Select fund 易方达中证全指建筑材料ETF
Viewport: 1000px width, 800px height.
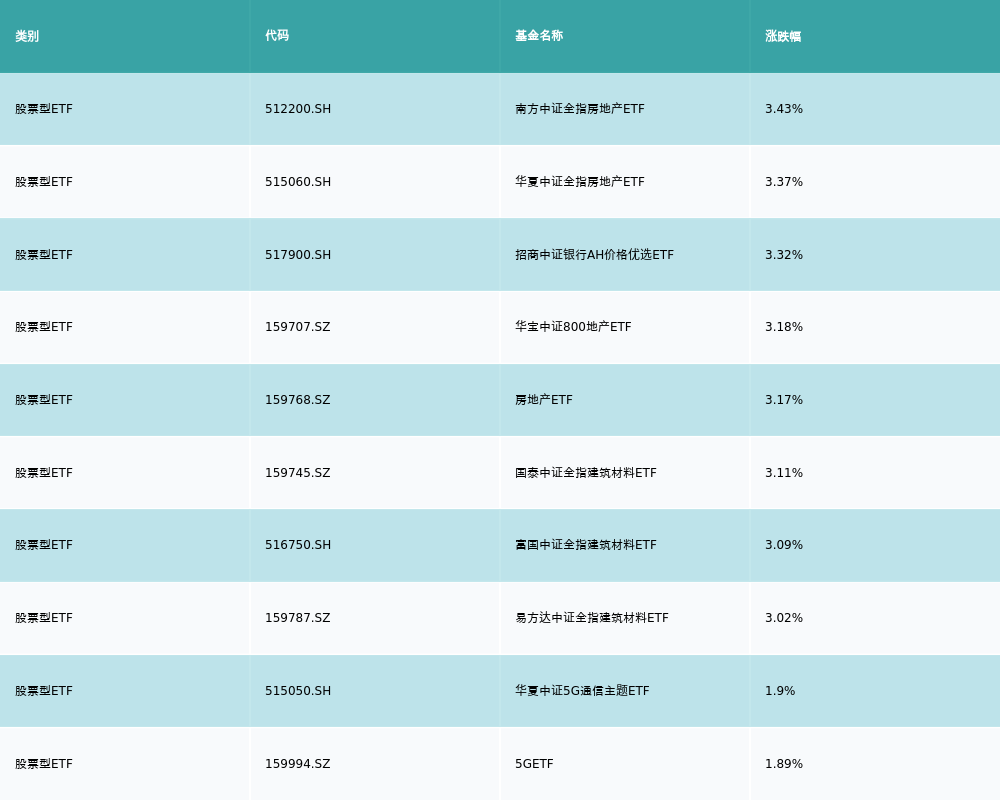click(592, 618)
